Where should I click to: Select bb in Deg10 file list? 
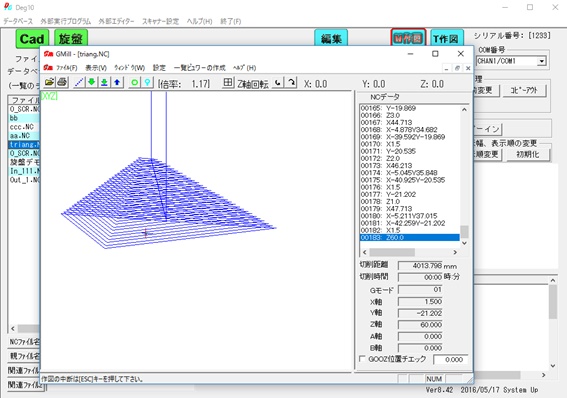pyautogui.click(x=24, y=118)
